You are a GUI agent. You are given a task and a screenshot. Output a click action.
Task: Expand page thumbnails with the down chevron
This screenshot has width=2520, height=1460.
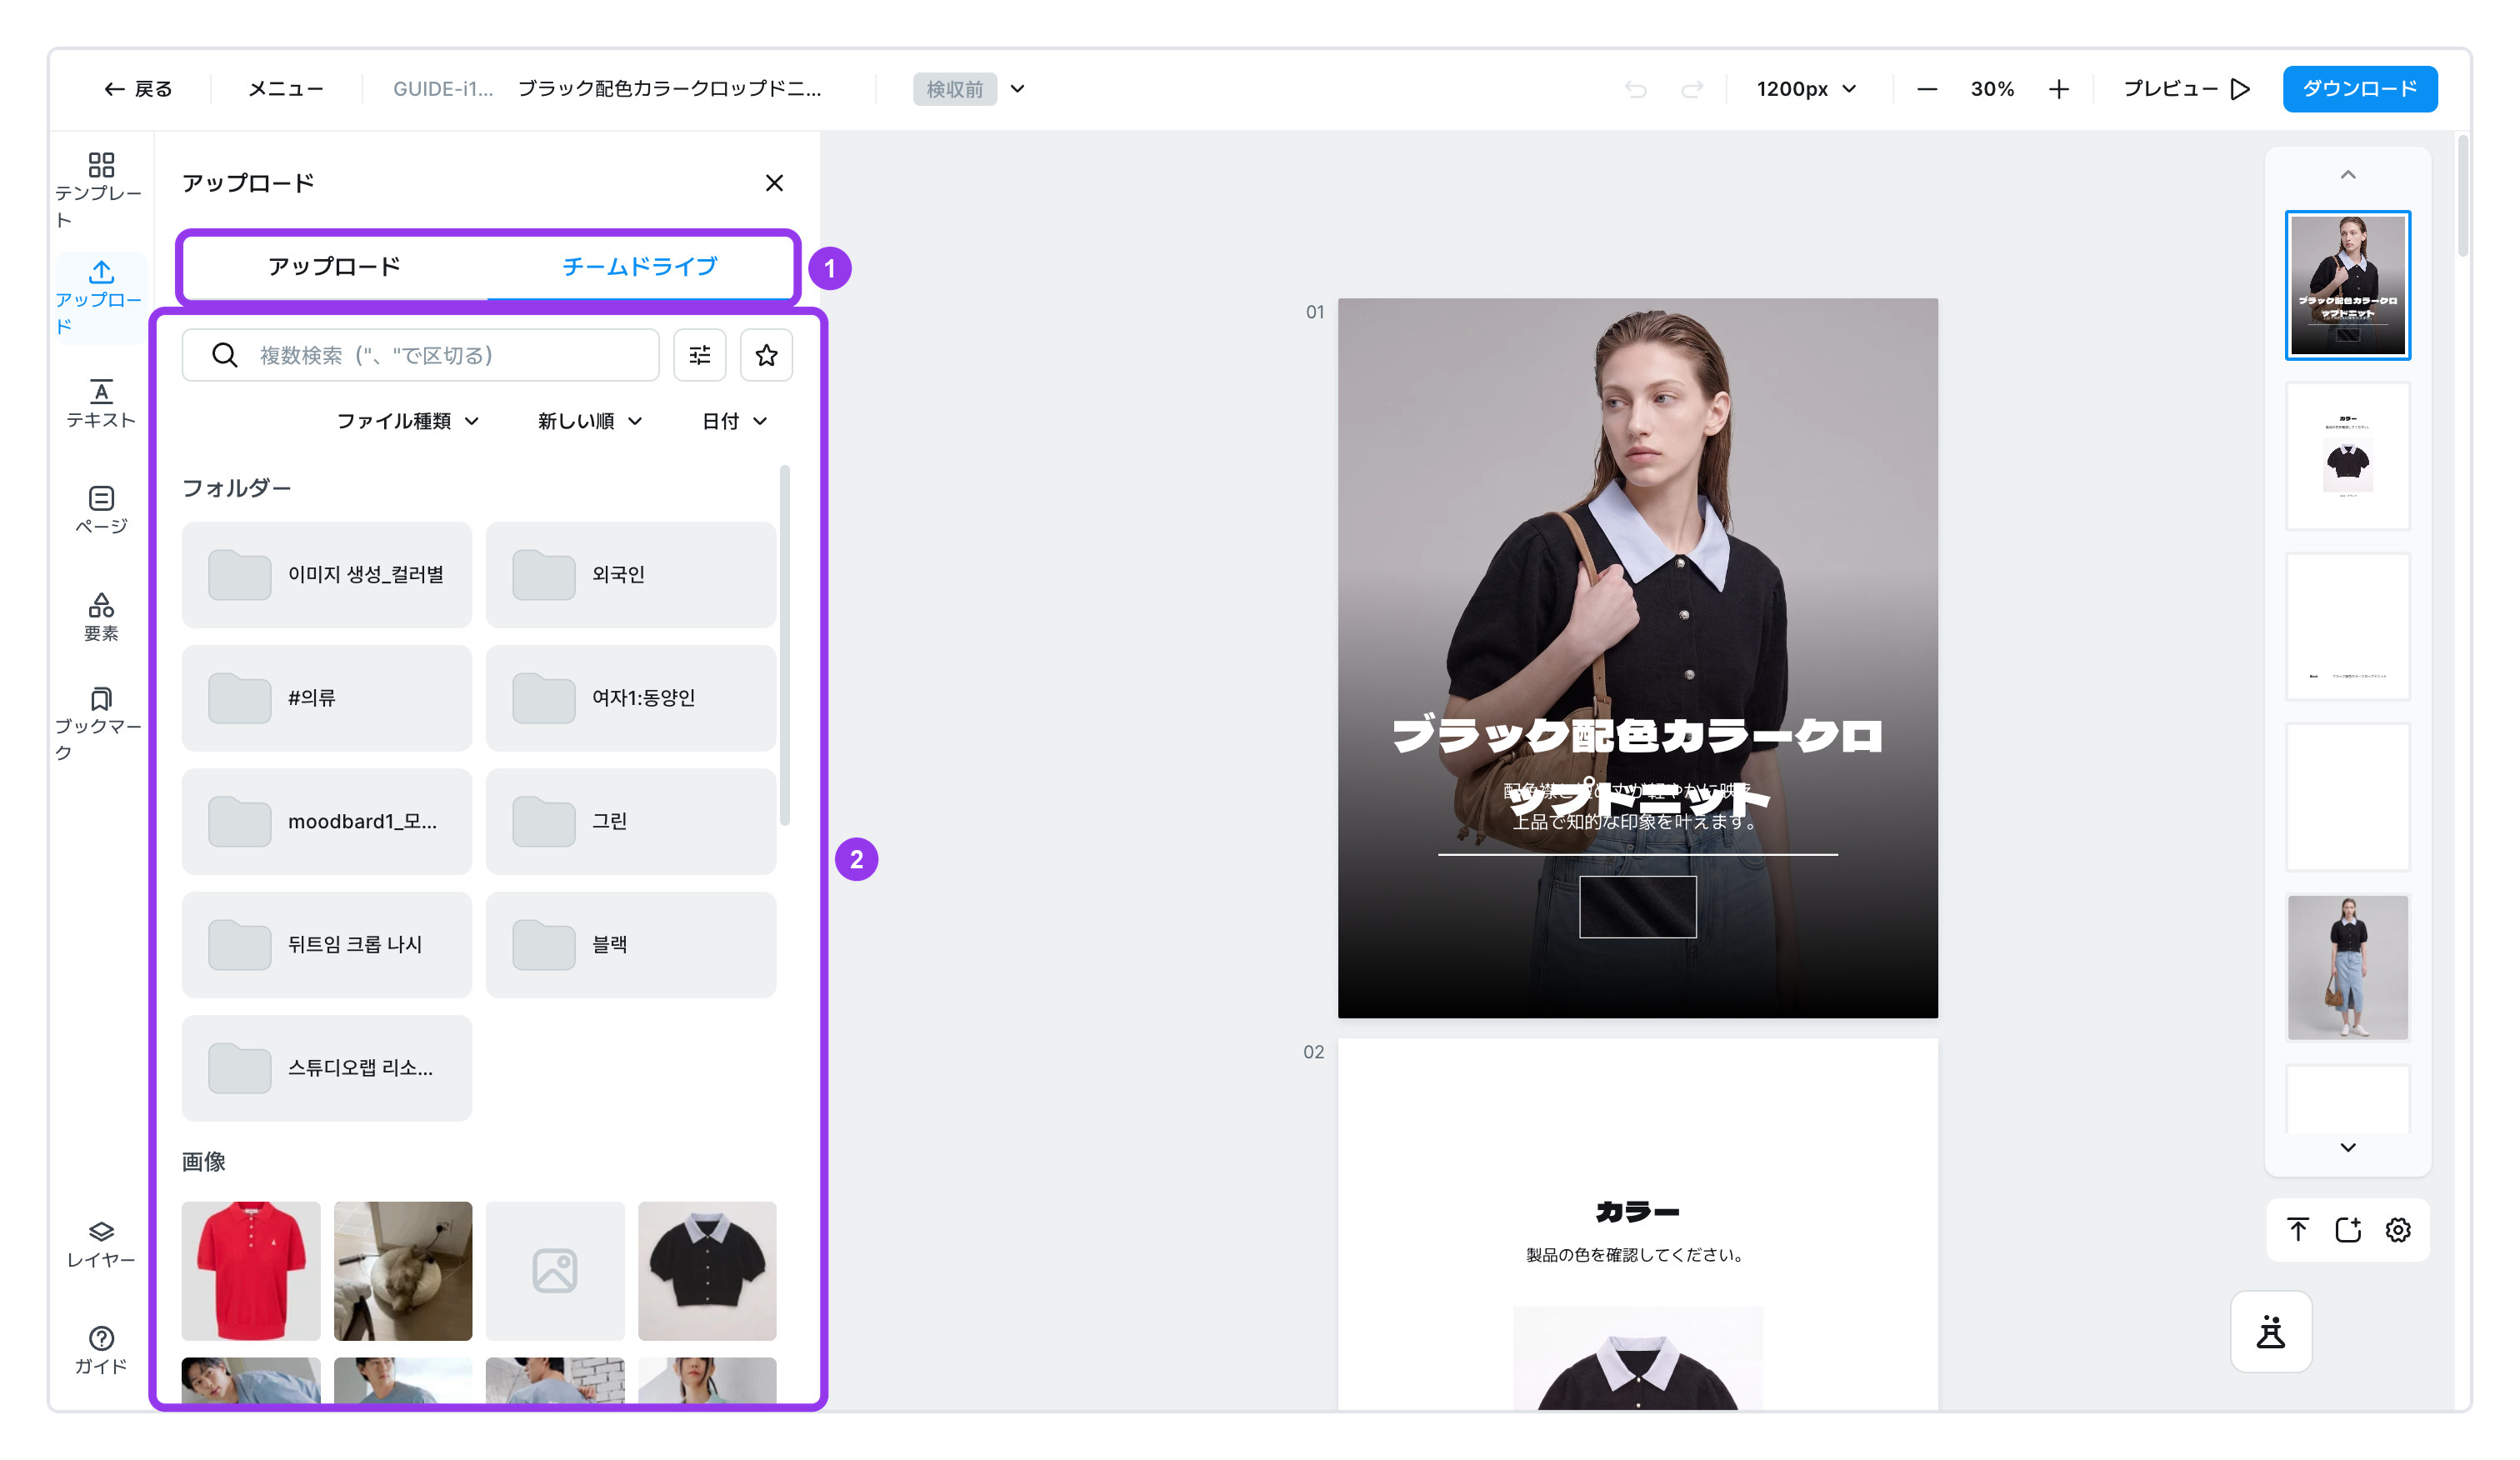click(2348, 1147)
